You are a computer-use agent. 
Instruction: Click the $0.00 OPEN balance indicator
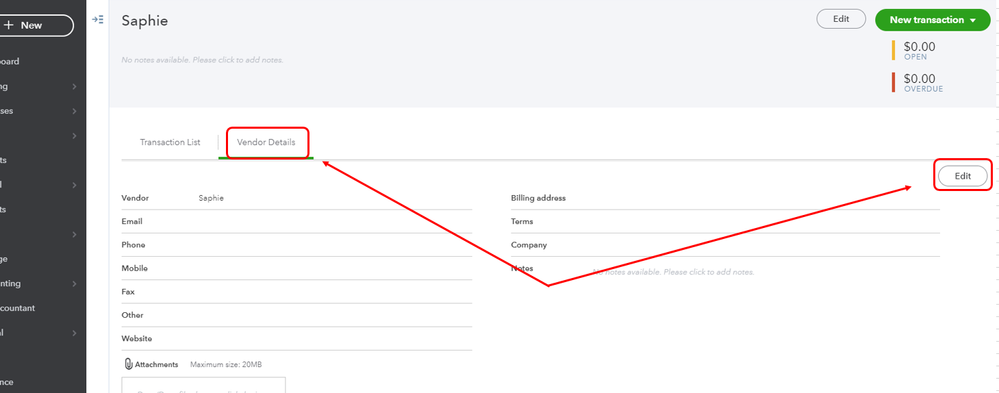tap(919, 50)
